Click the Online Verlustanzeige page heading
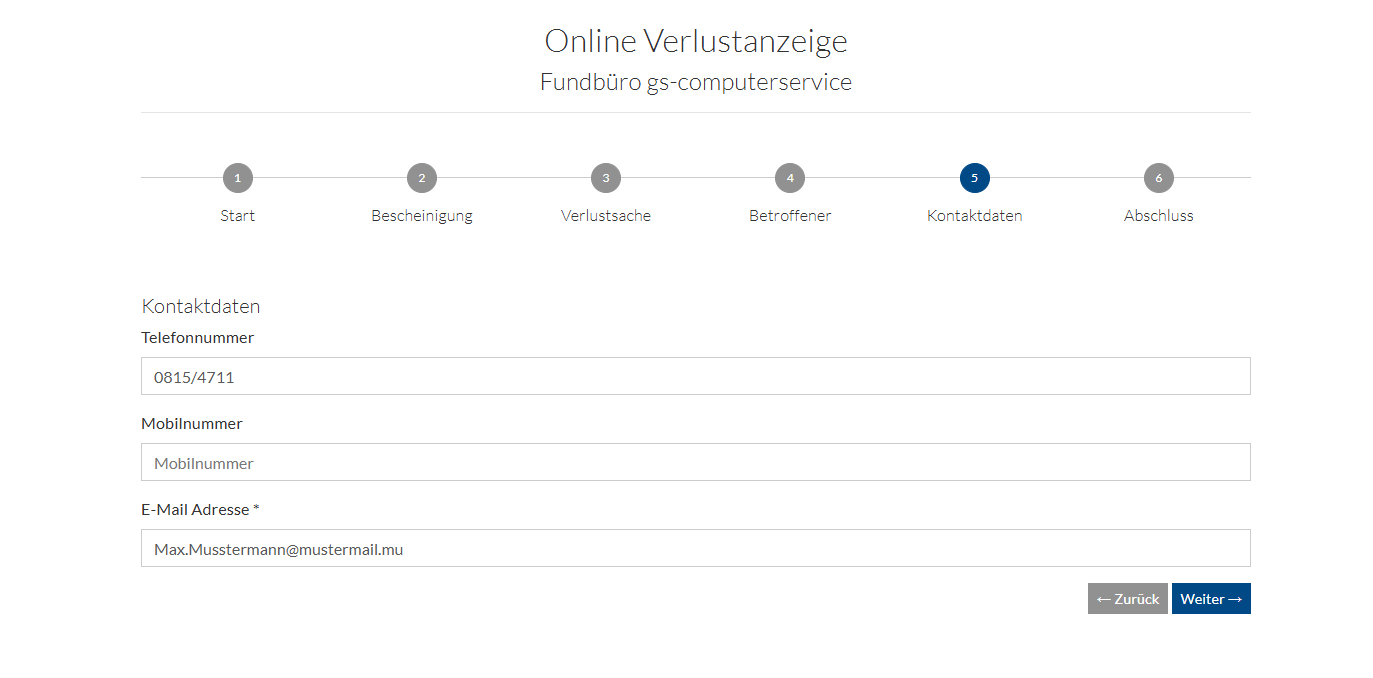This screenshot has width=1373, height=678. [x=695, y=41]
